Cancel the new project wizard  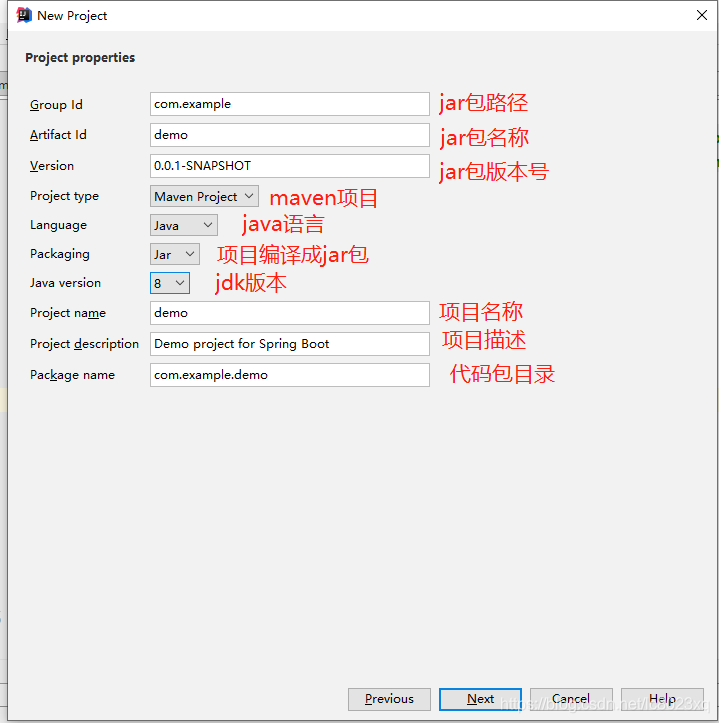coord(571,699)
